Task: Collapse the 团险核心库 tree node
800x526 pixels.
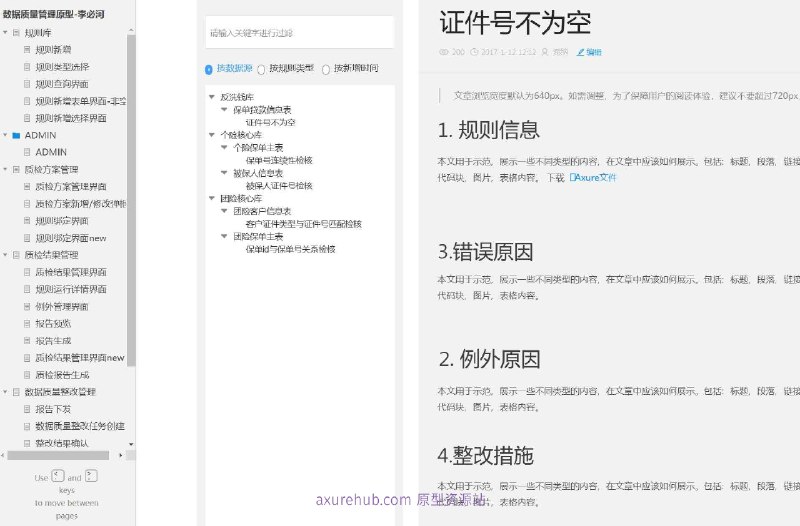Action: point(212,198)
